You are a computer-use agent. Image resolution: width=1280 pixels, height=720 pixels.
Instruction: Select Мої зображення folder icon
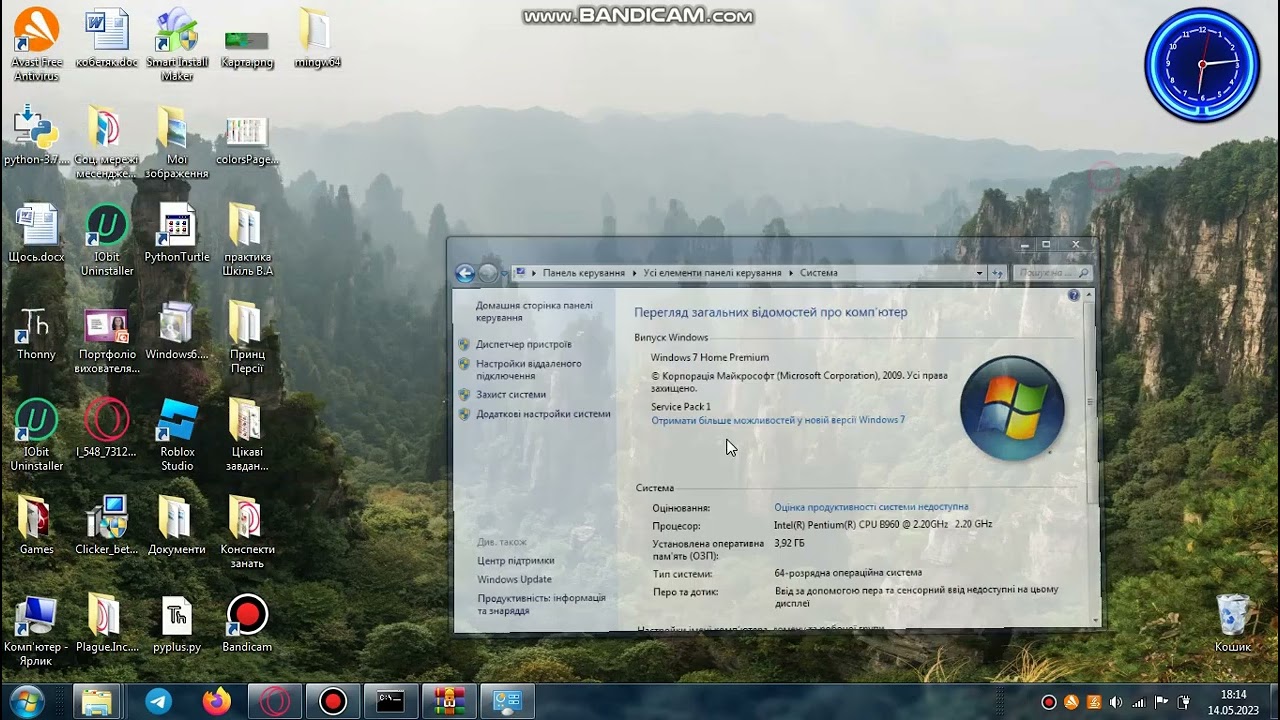[177, 142]
